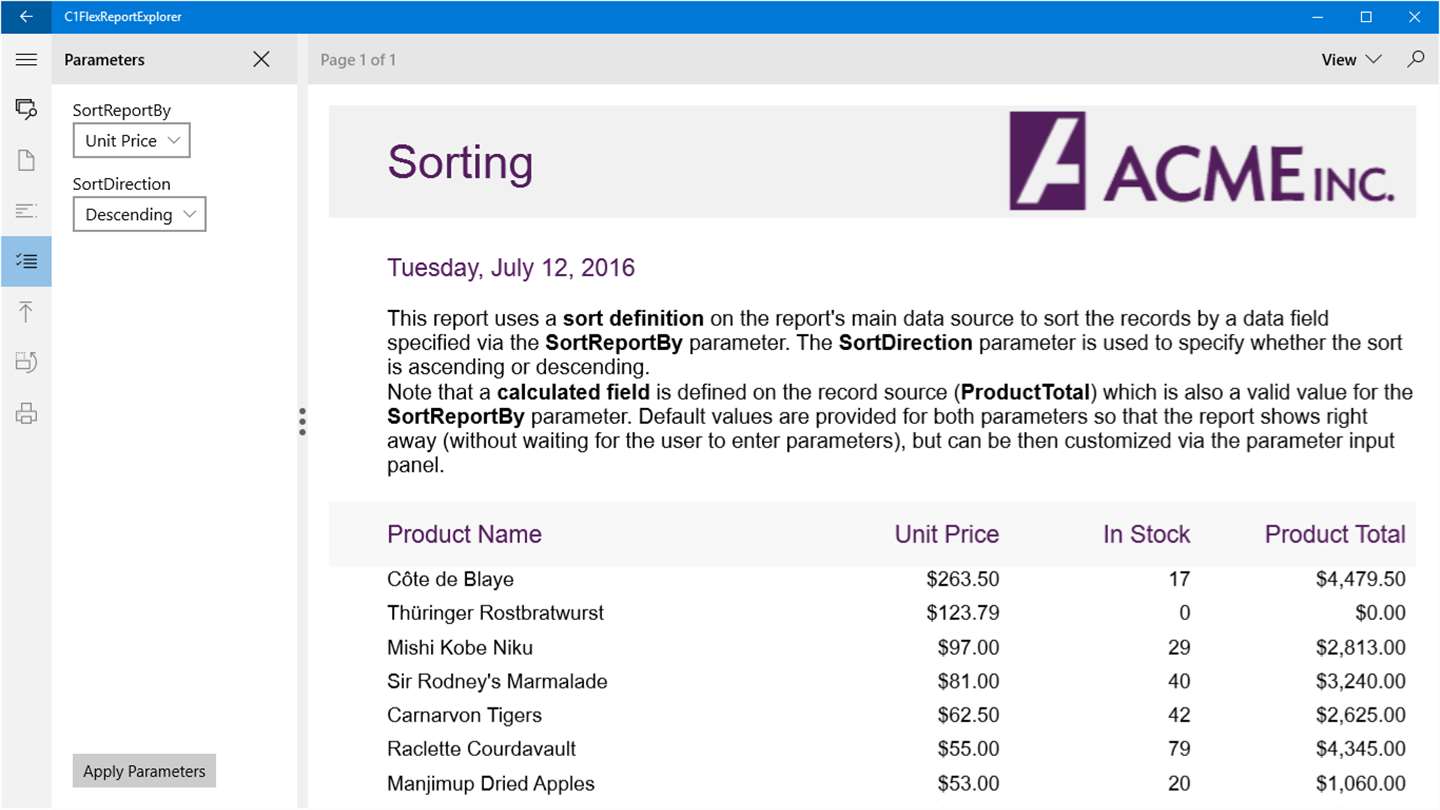Click the printer icon in the sidebar
Image resolution: width=1440 pixels, height=810 pixels.
pyautogui.click(x=26, y=413)
